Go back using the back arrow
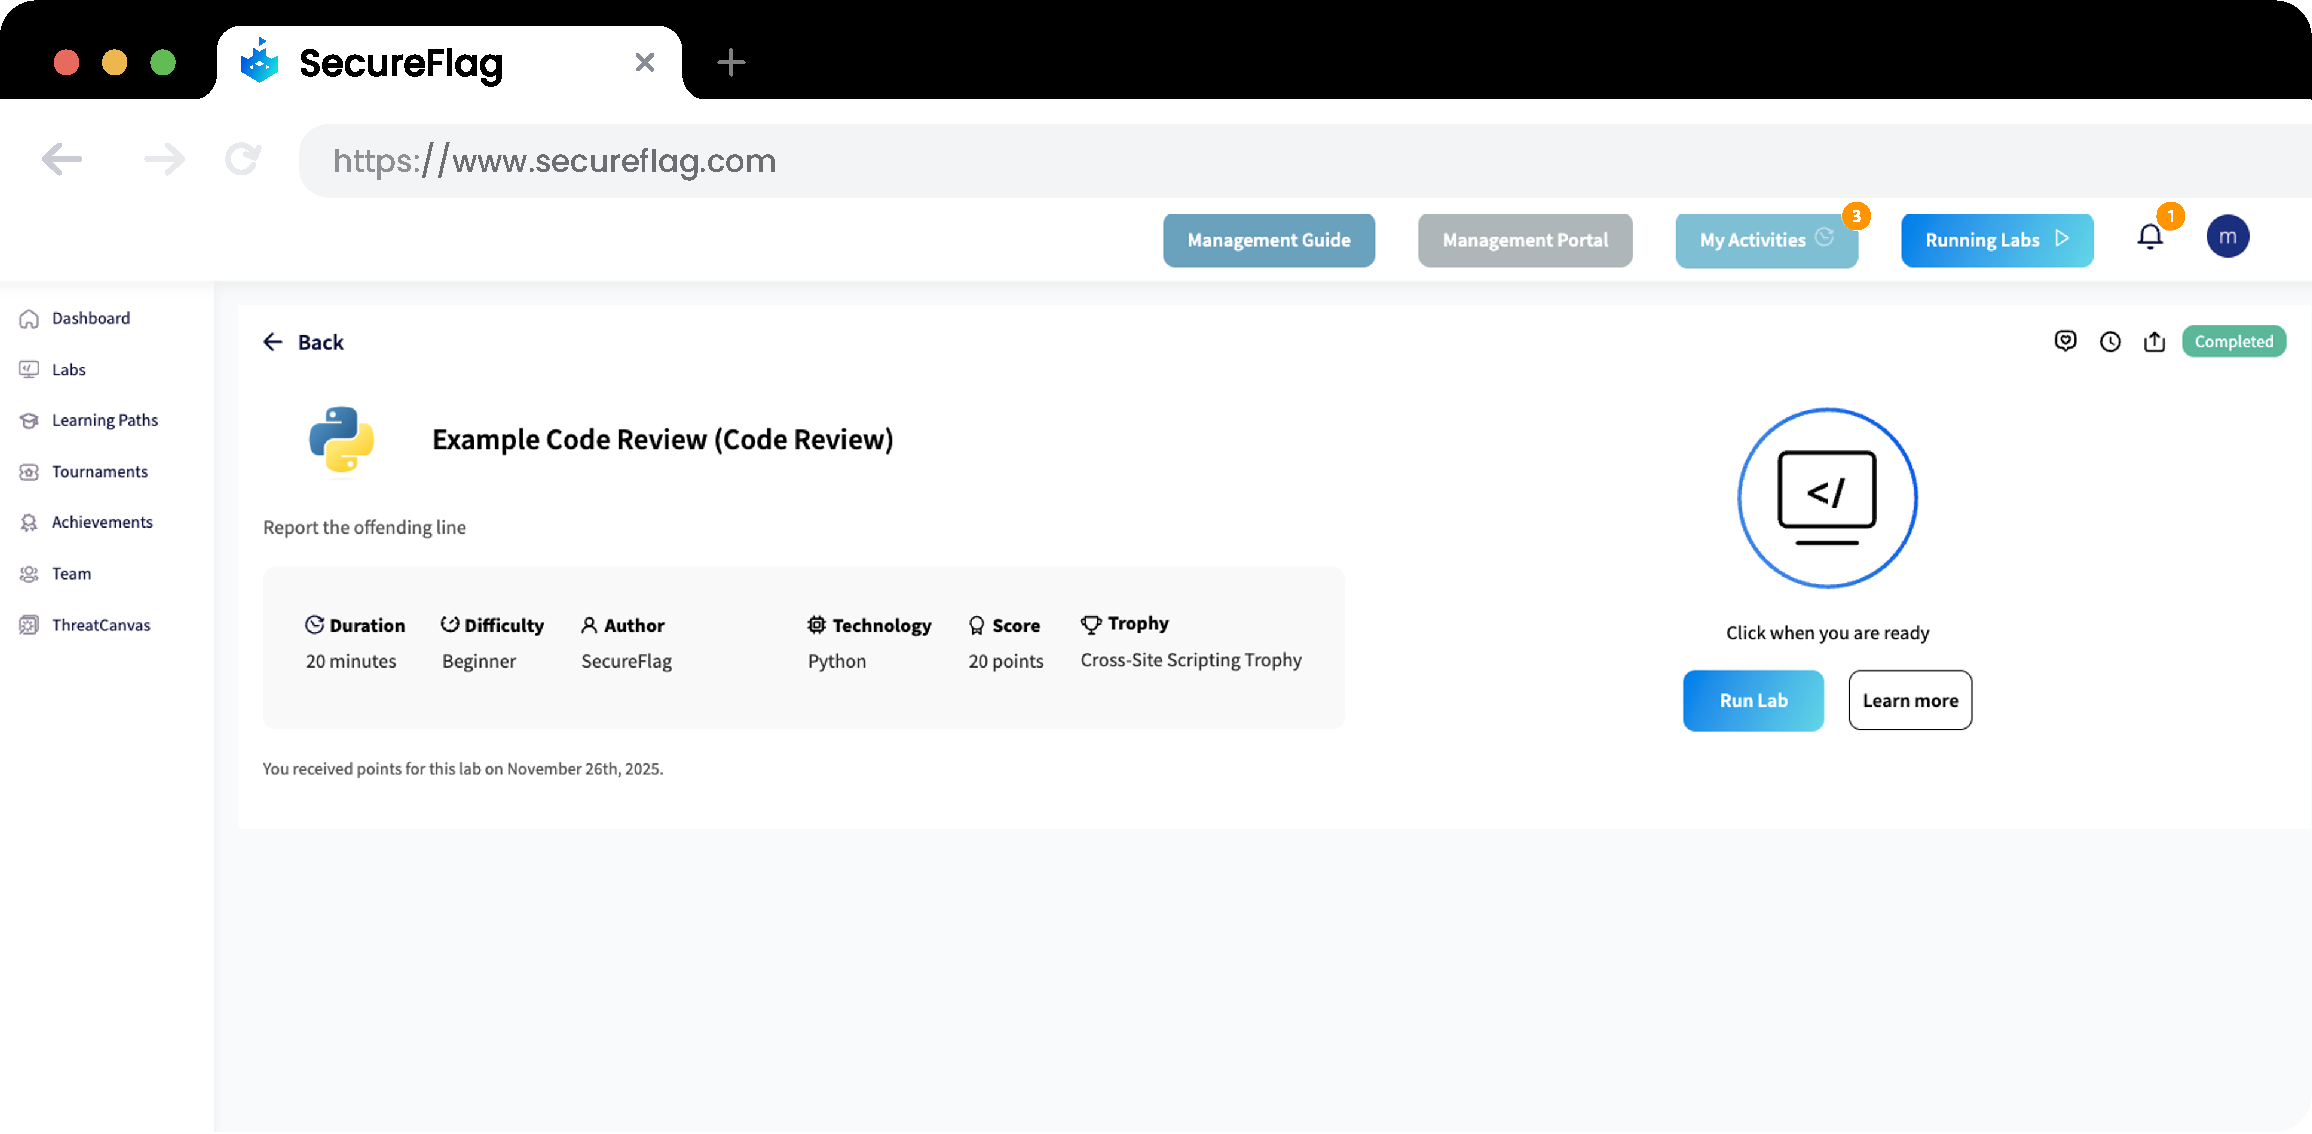Image resolution: width=2312 pixels, height=1134 pixels. click(272, 341)
